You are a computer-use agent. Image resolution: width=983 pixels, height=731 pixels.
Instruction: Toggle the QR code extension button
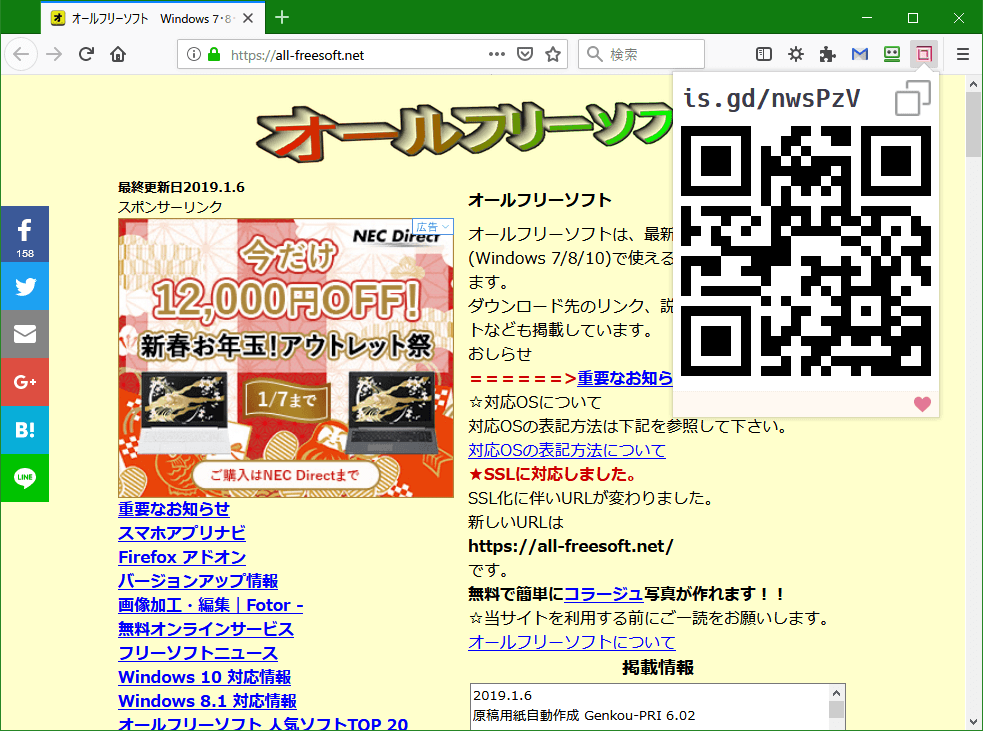click(x=923, y=55)
